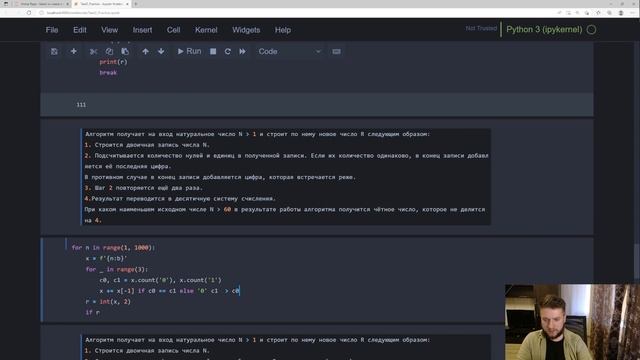640x360 pixels.
Task: Open the Kernel menu
Action: (206, 30)
